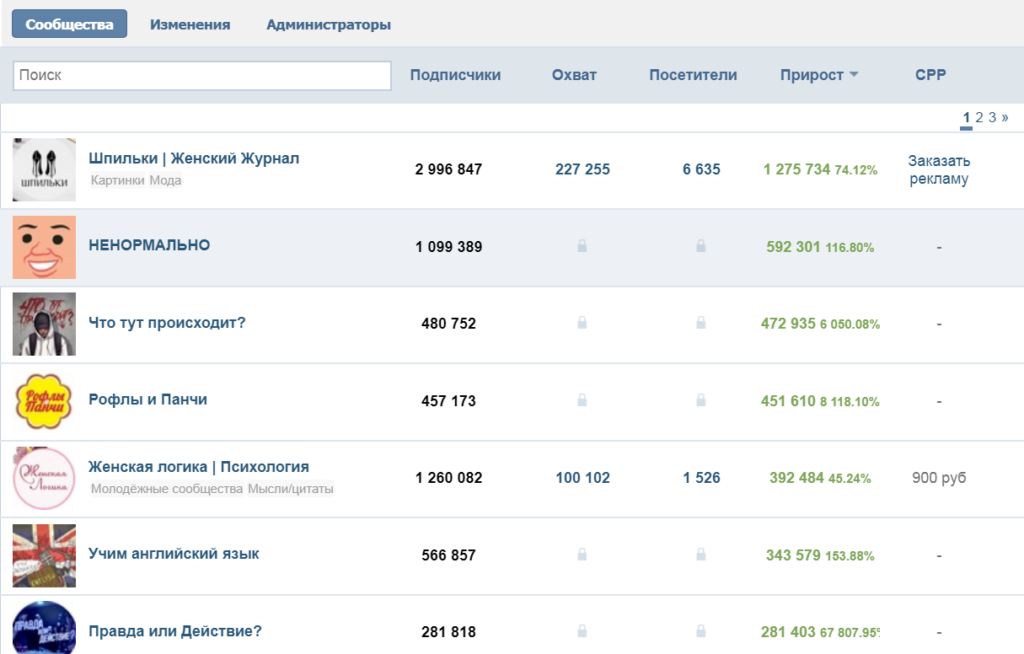Click subscribers count 1 099 389
The width and height of the screenshot is (1024, 654).
(449, 247)
